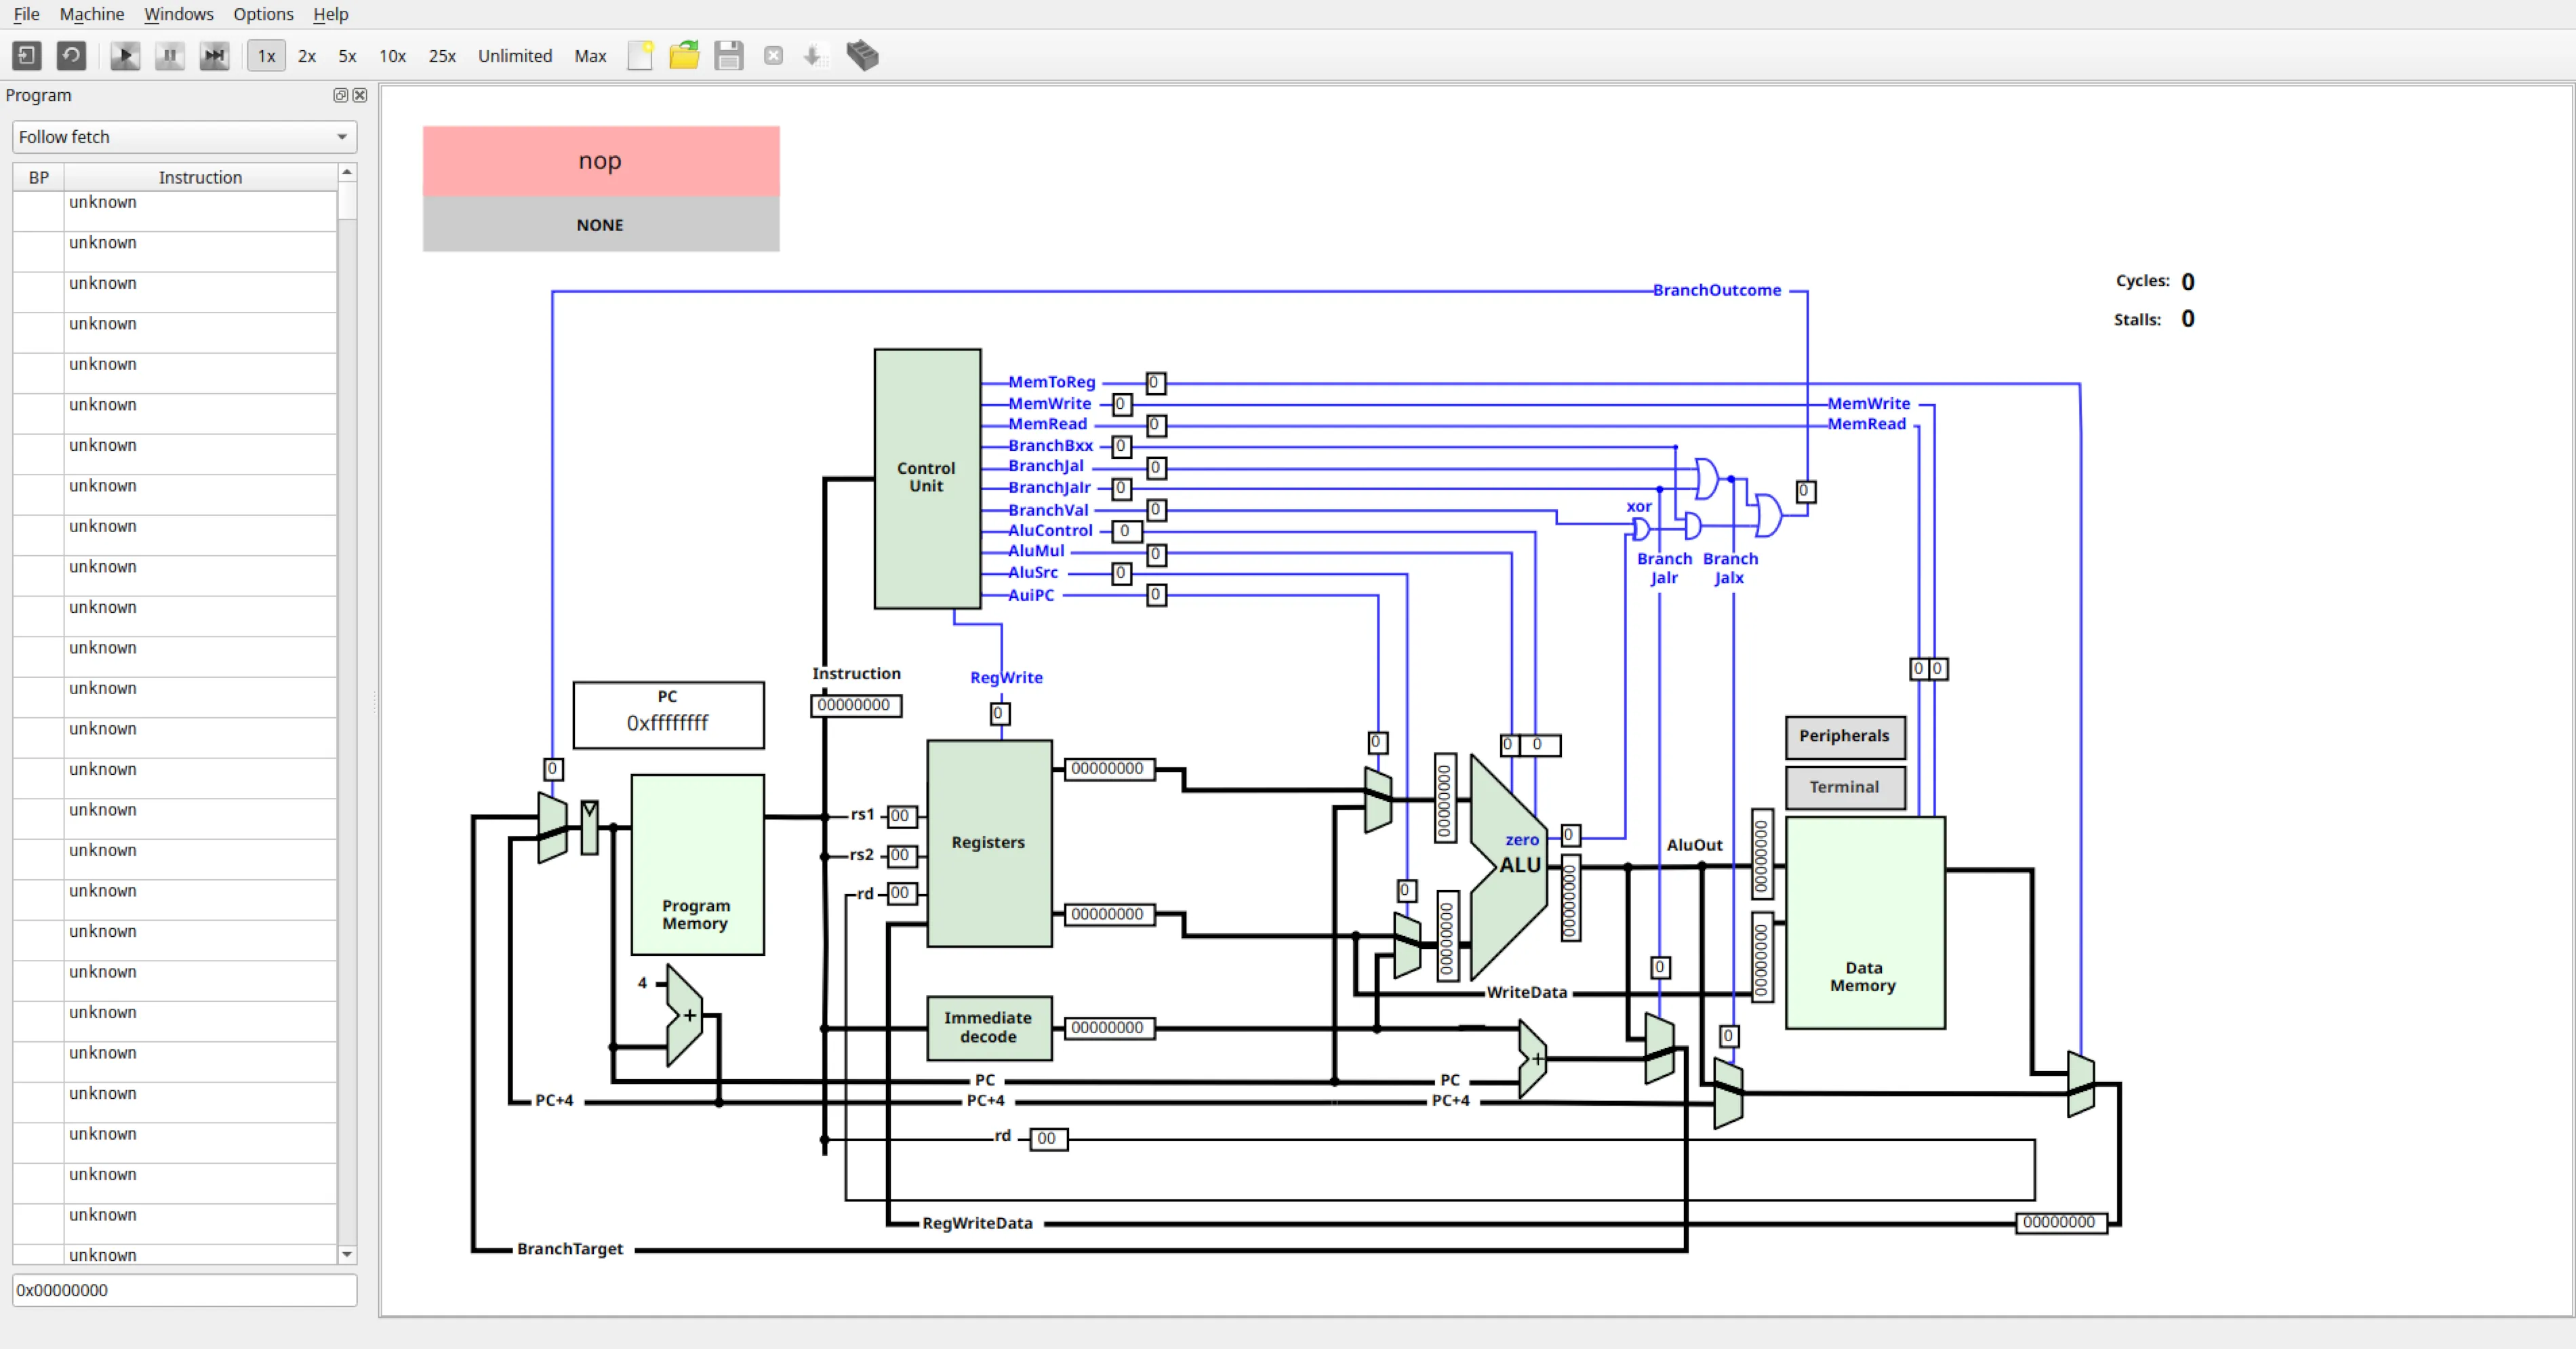The width and height of the screenshot is (2576, 1349).
Task: Click the scroll down arrow in program list
Action: [x=347, y=1254]
